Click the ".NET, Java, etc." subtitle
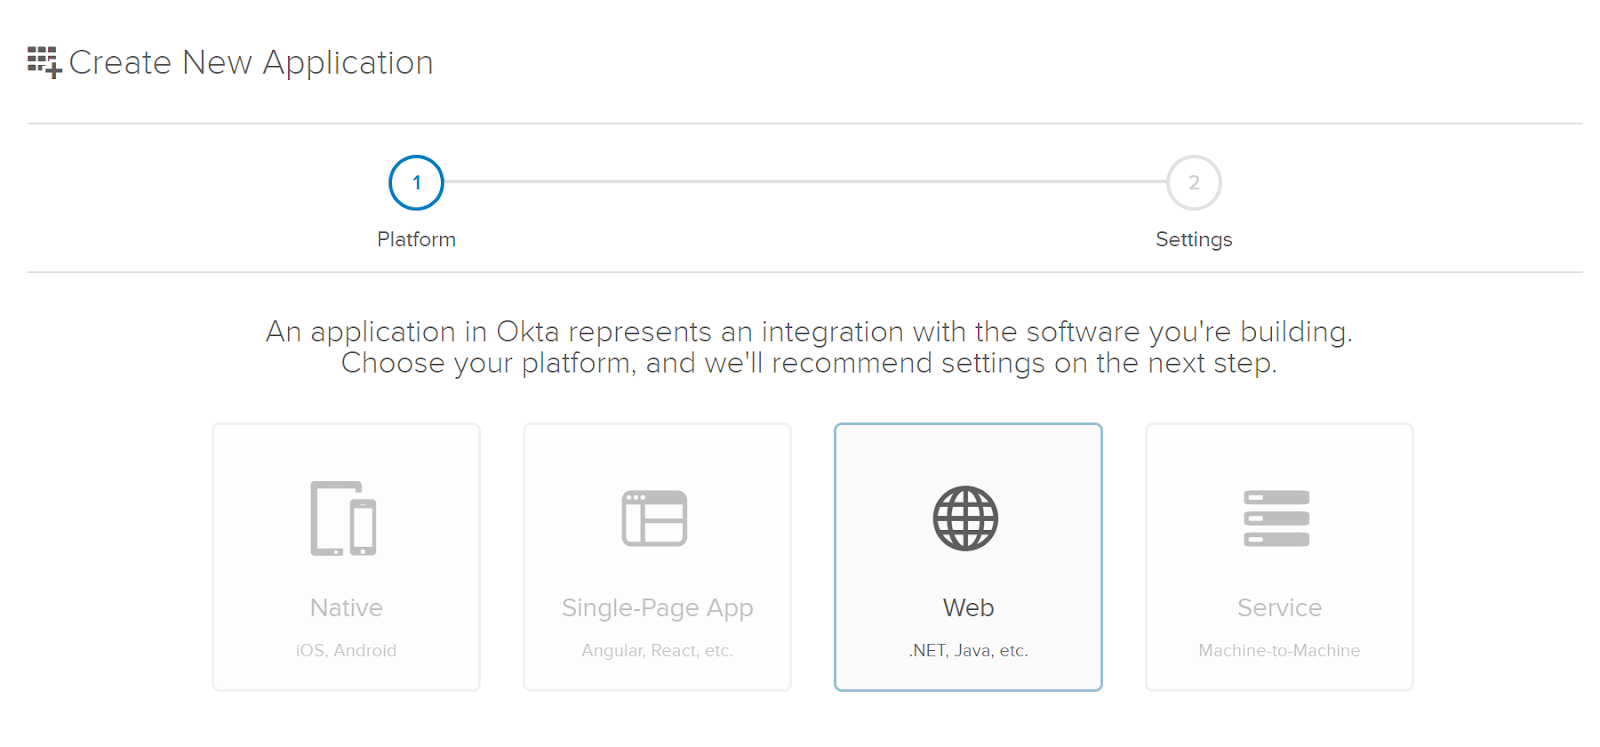Viewport: 1600px width, 747px height. click(x=968, y=651)
